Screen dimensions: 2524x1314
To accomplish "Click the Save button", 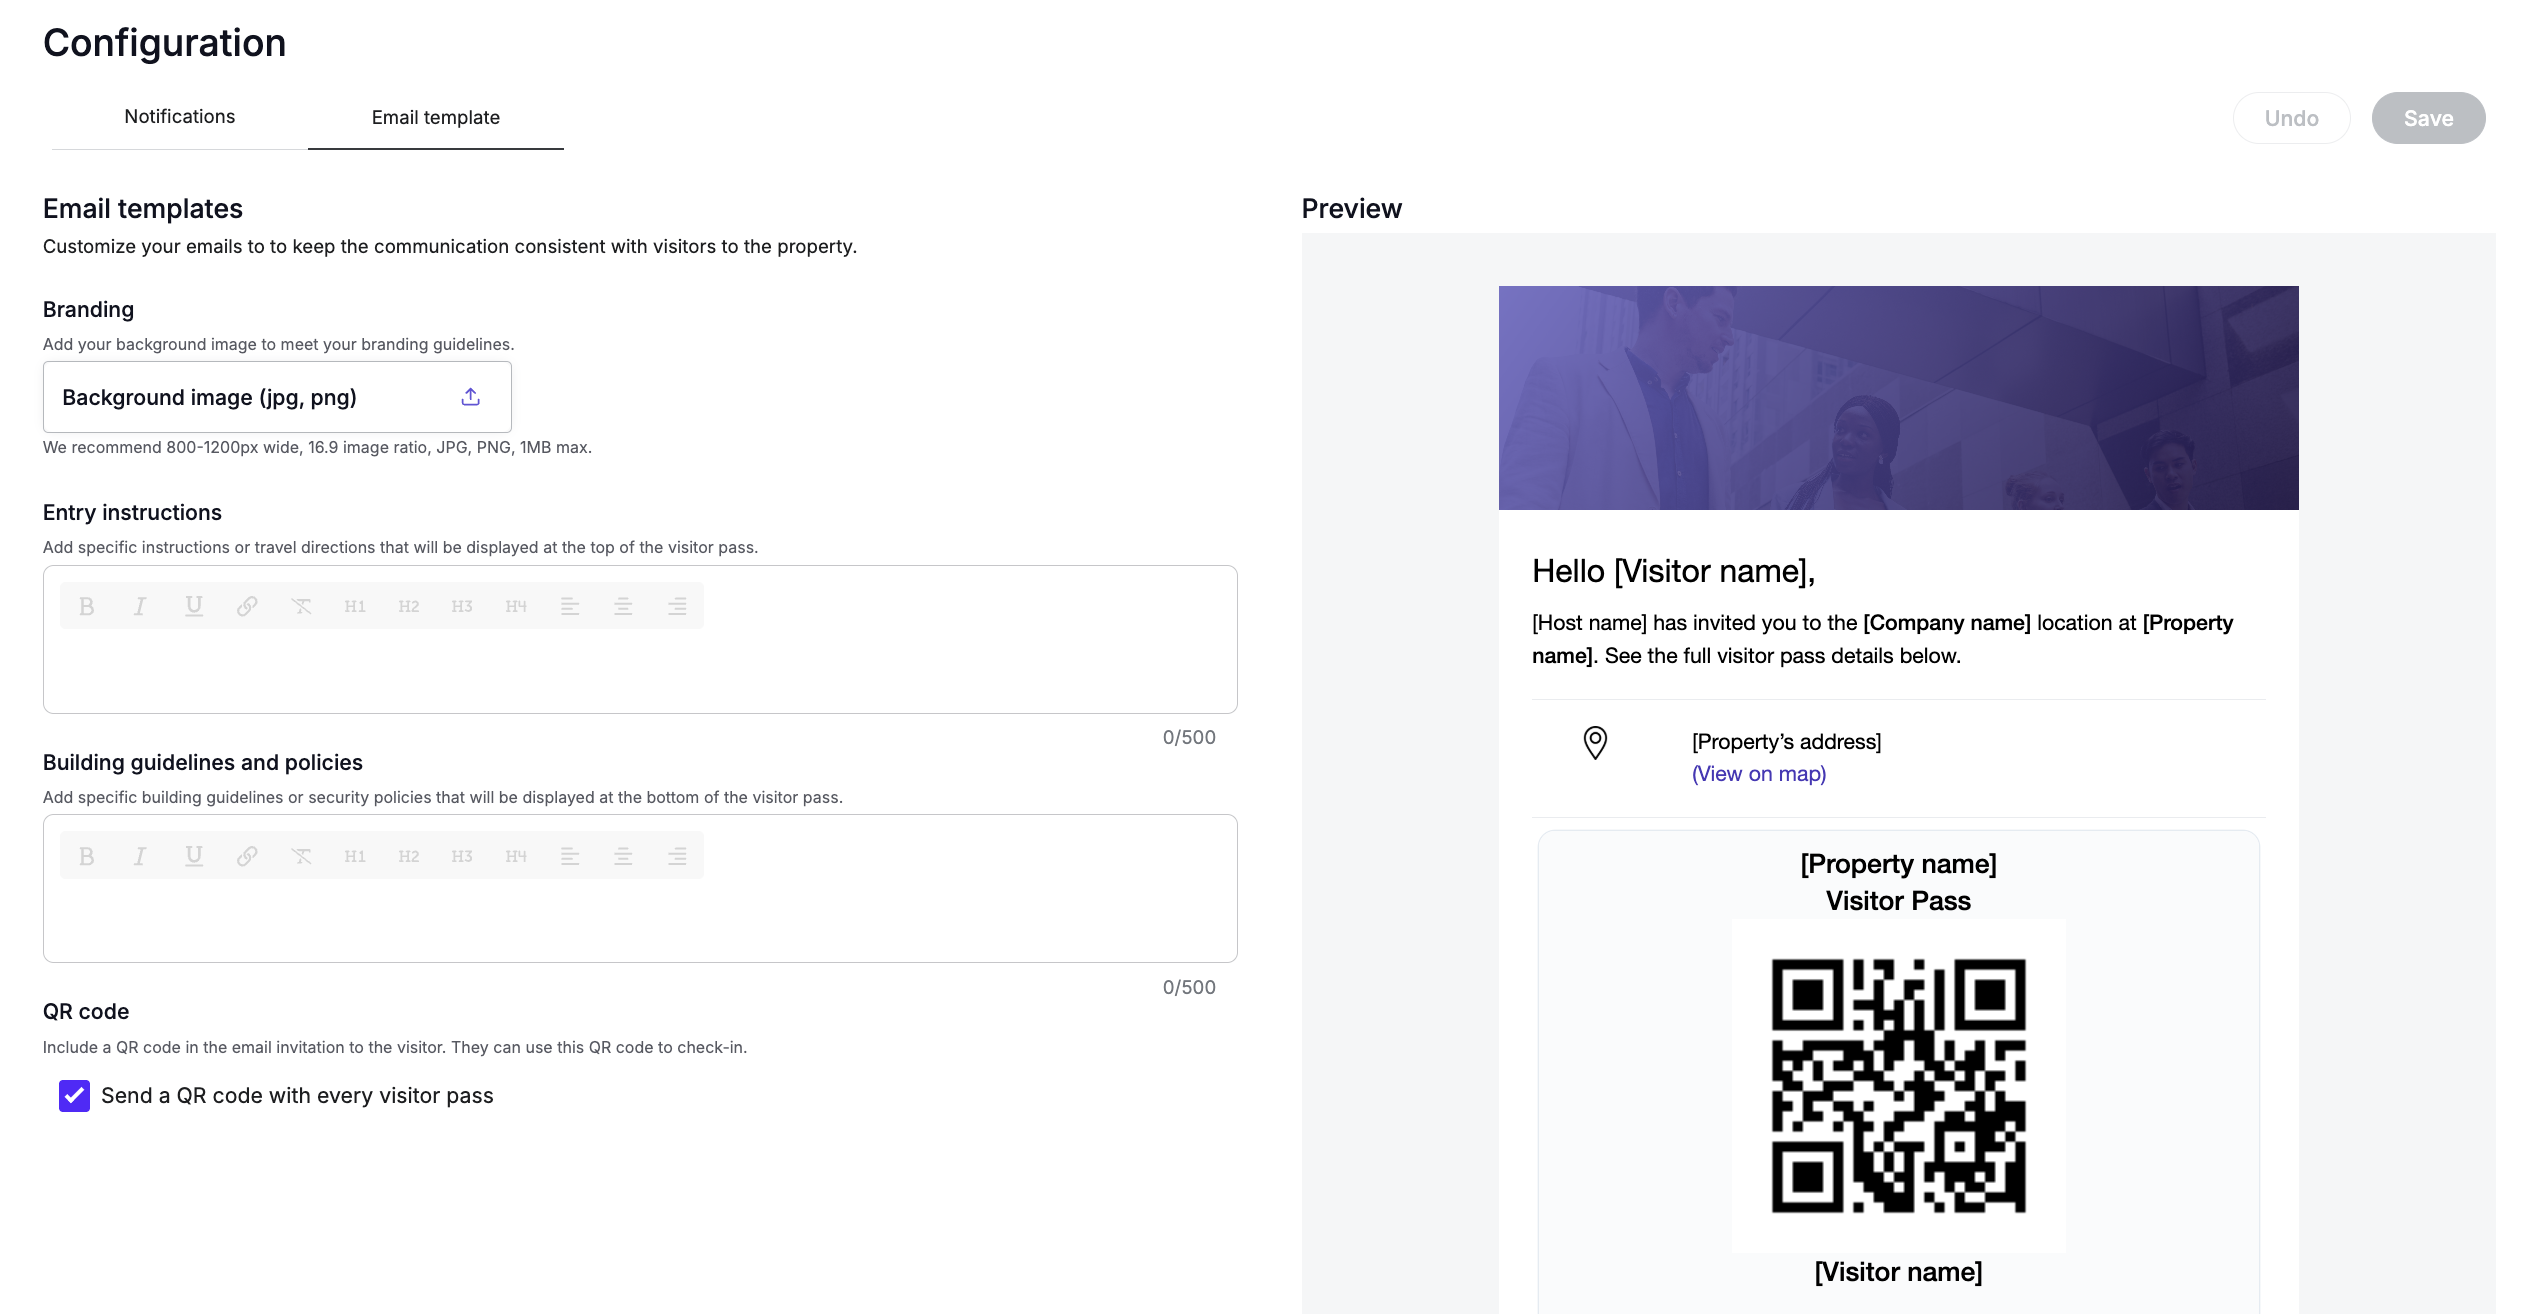I will [x=2428, y=118].
